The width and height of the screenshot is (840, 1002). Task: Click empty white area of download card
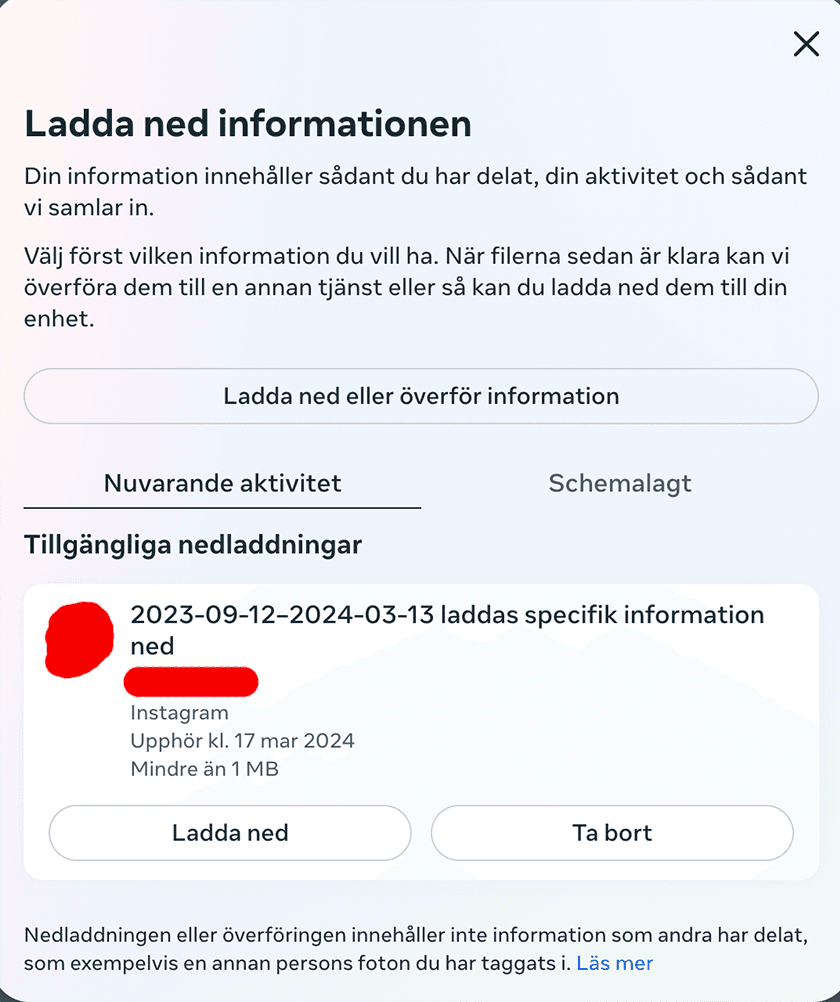[600, 730]
